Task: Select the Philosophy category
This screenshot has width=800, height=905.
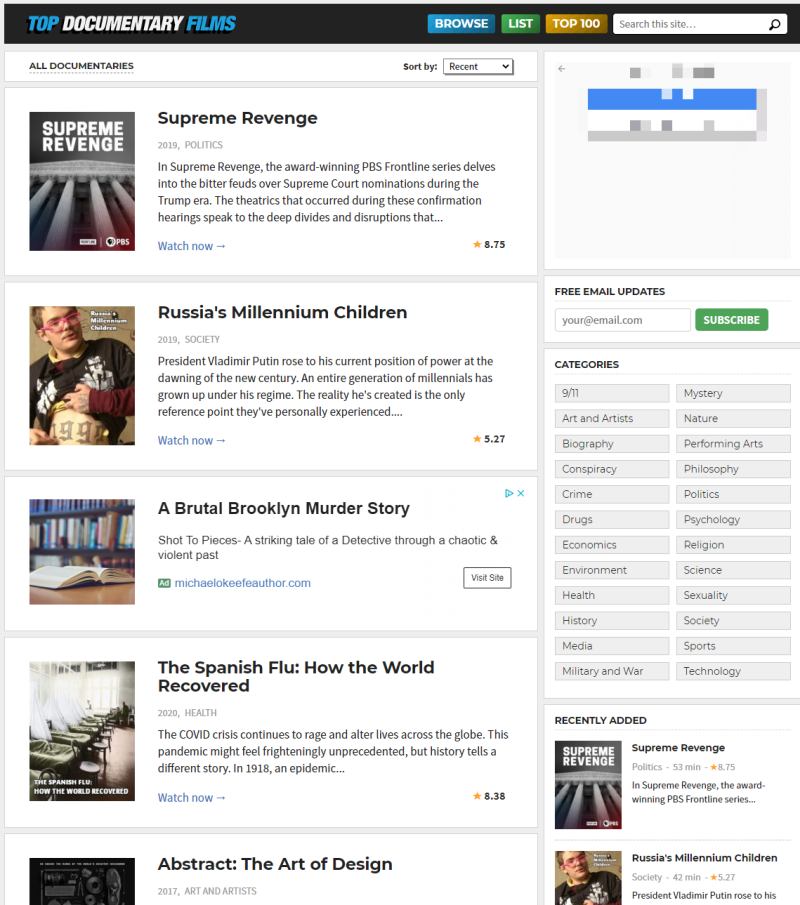Action: click(733, 469)
